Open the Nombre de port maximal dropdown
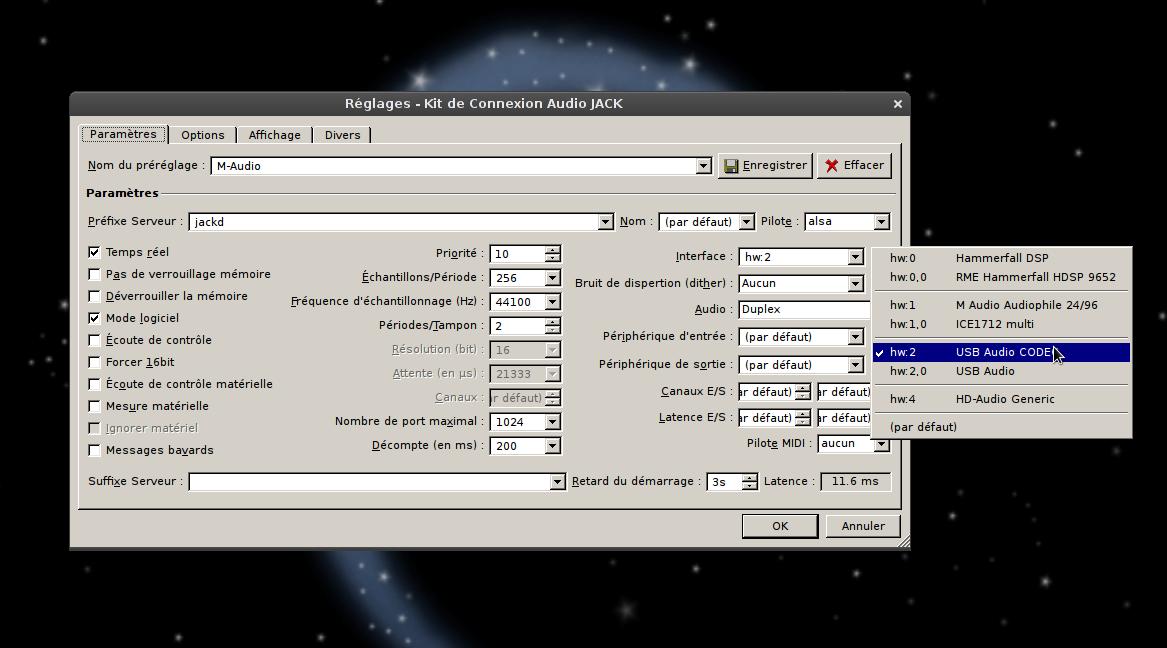Screen dimensions: 1167x648 tap(552, 422)
